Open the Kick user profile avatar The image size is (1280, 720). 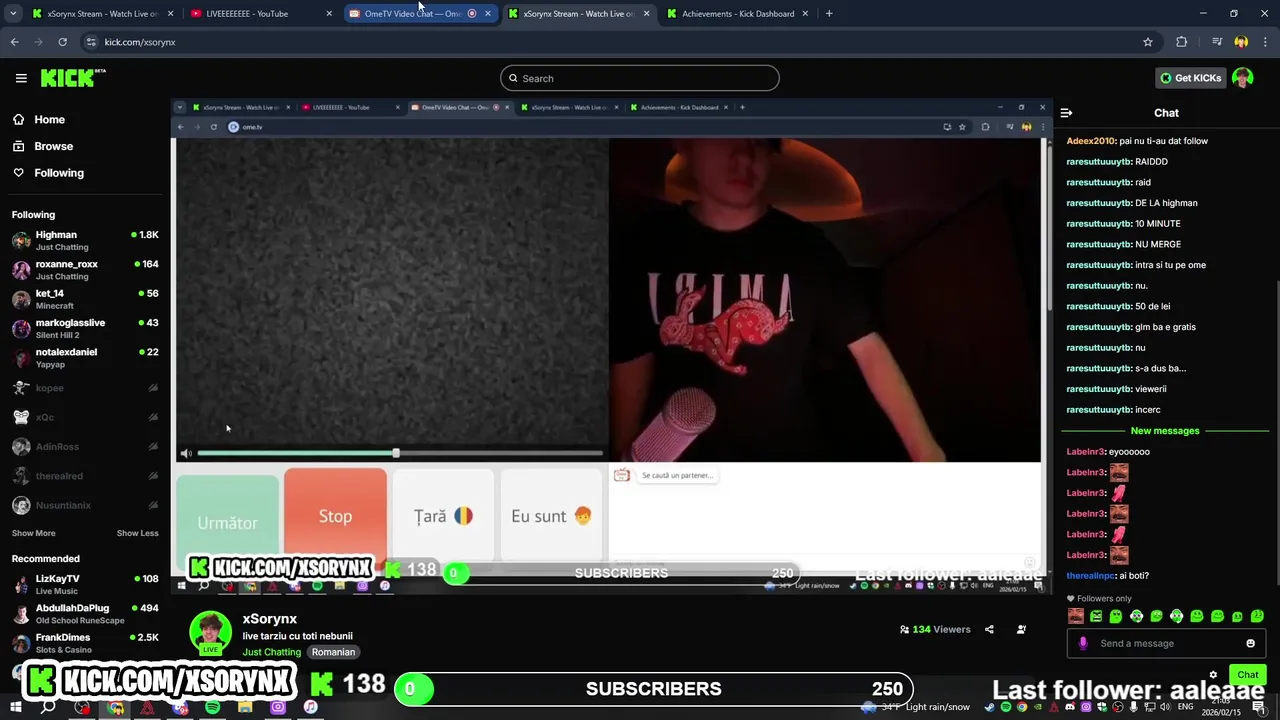click(x=1243, y=78)
